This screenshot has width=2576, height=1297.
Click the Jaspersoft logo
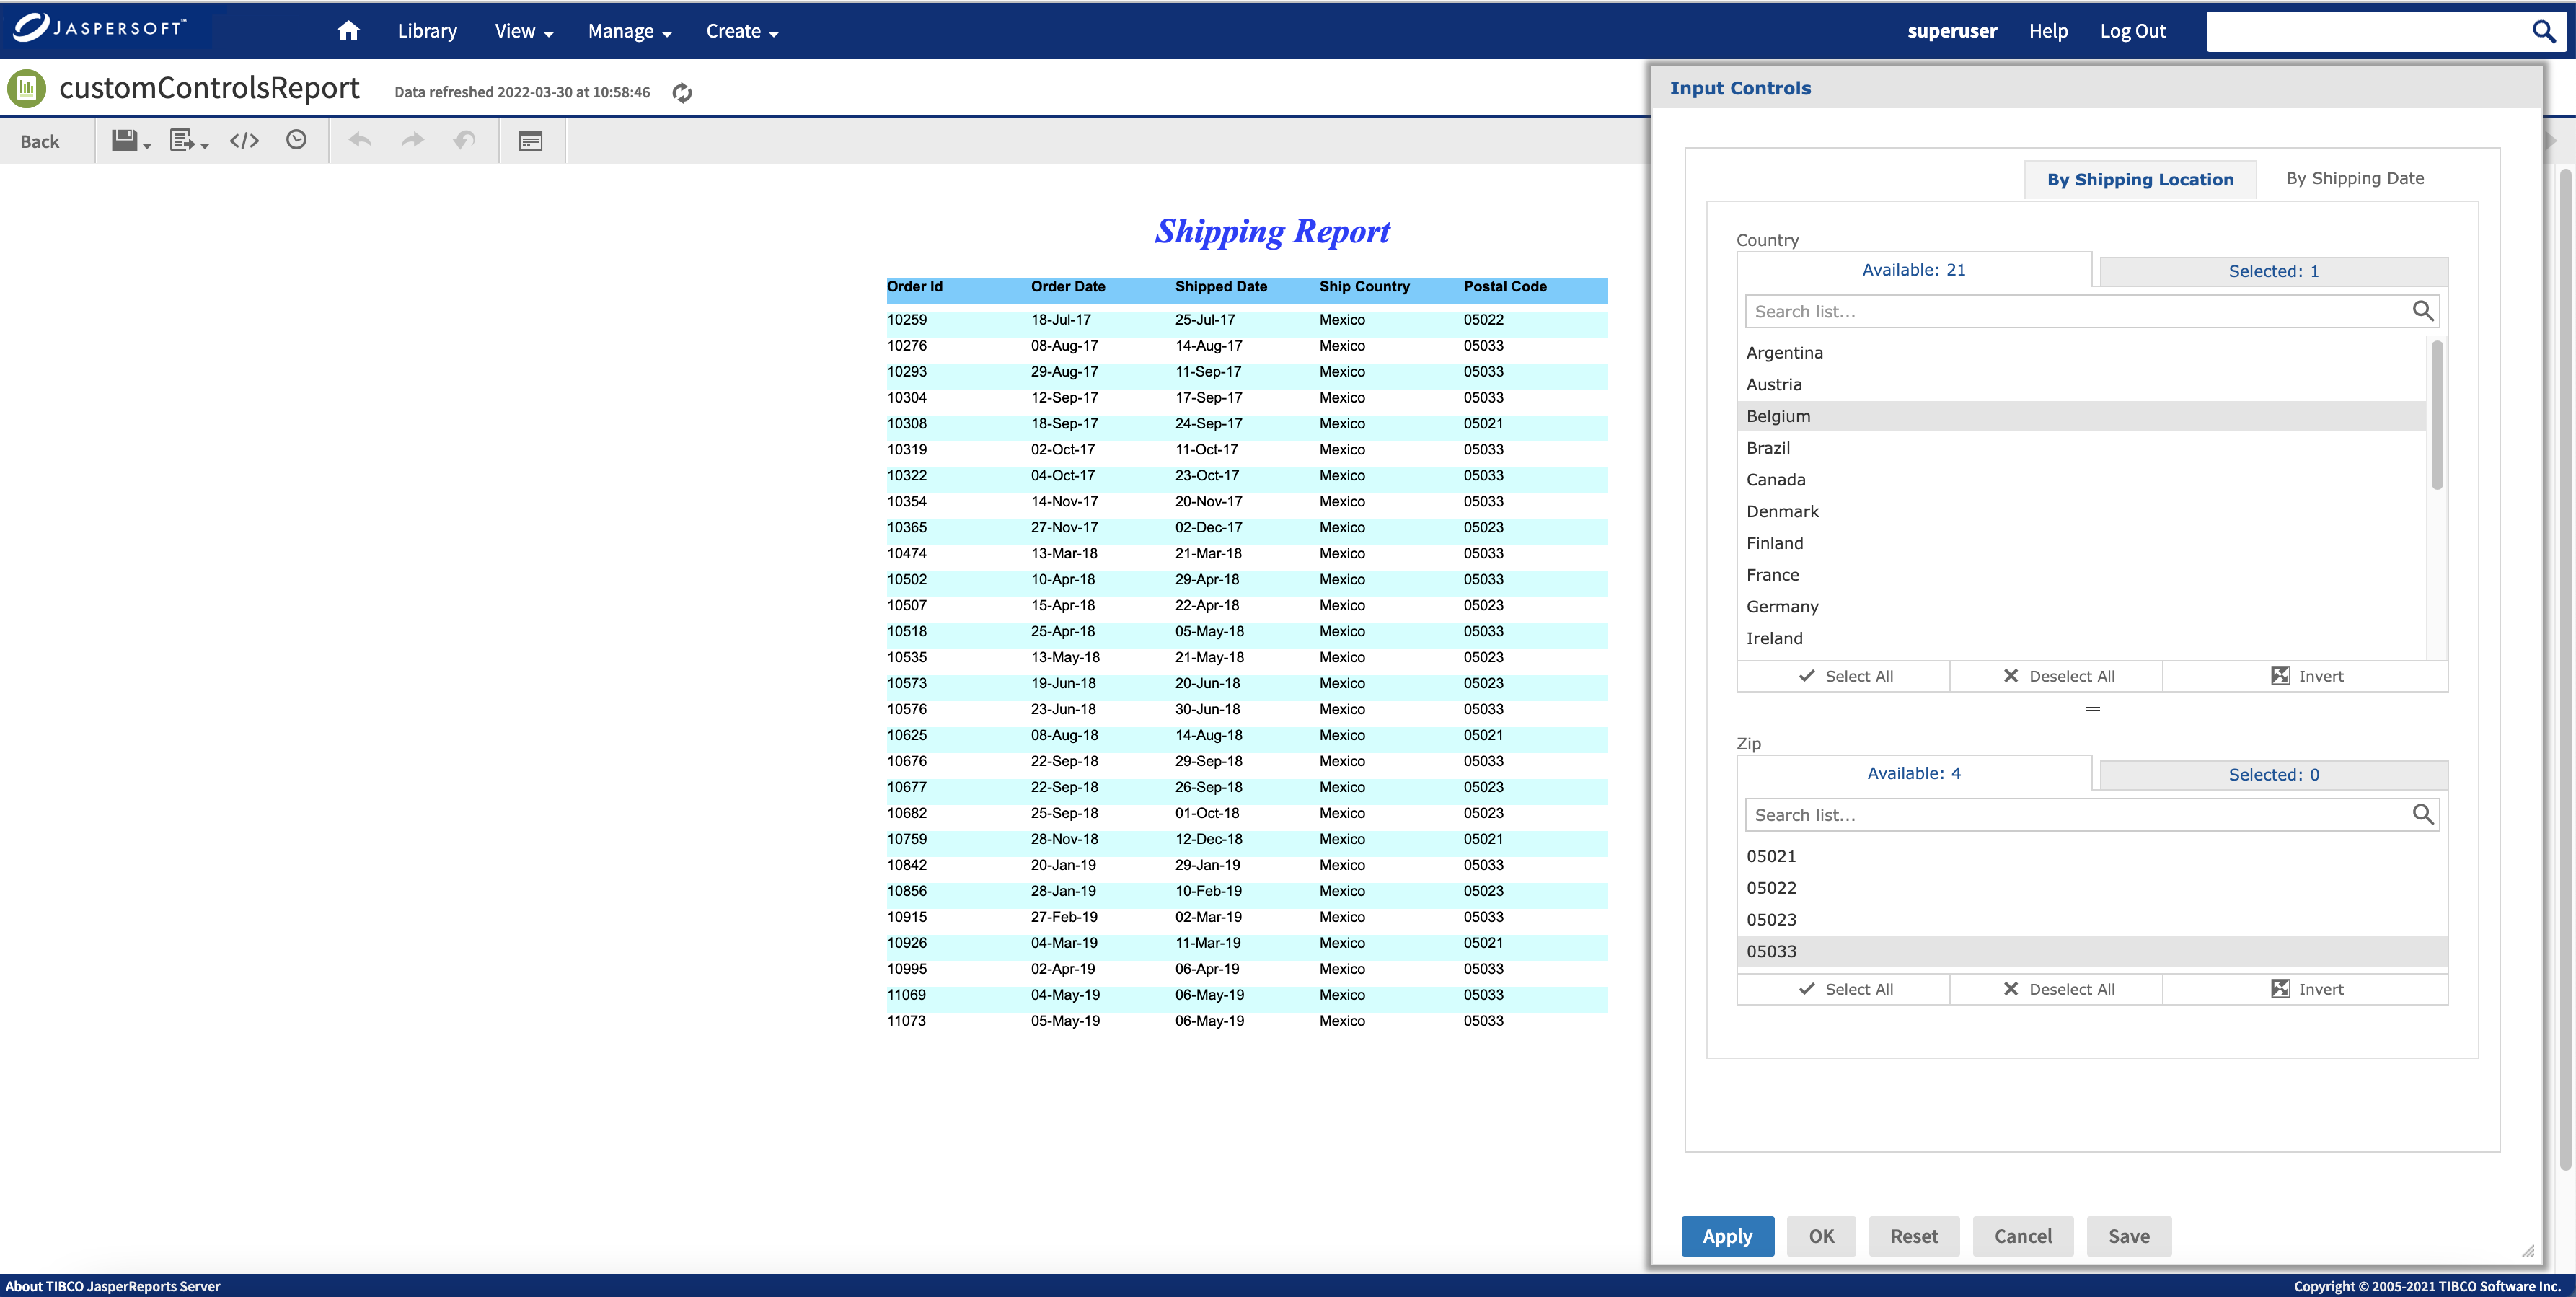pos(99,28)
